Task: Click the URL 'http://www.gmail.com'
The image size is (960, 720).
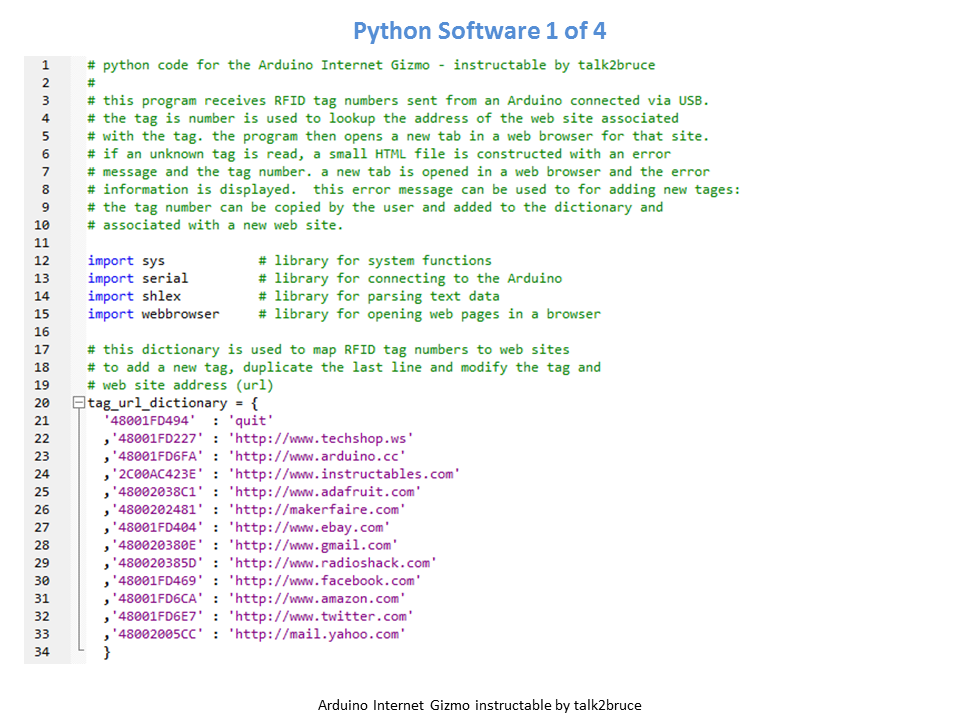Action: coord(313,545)
